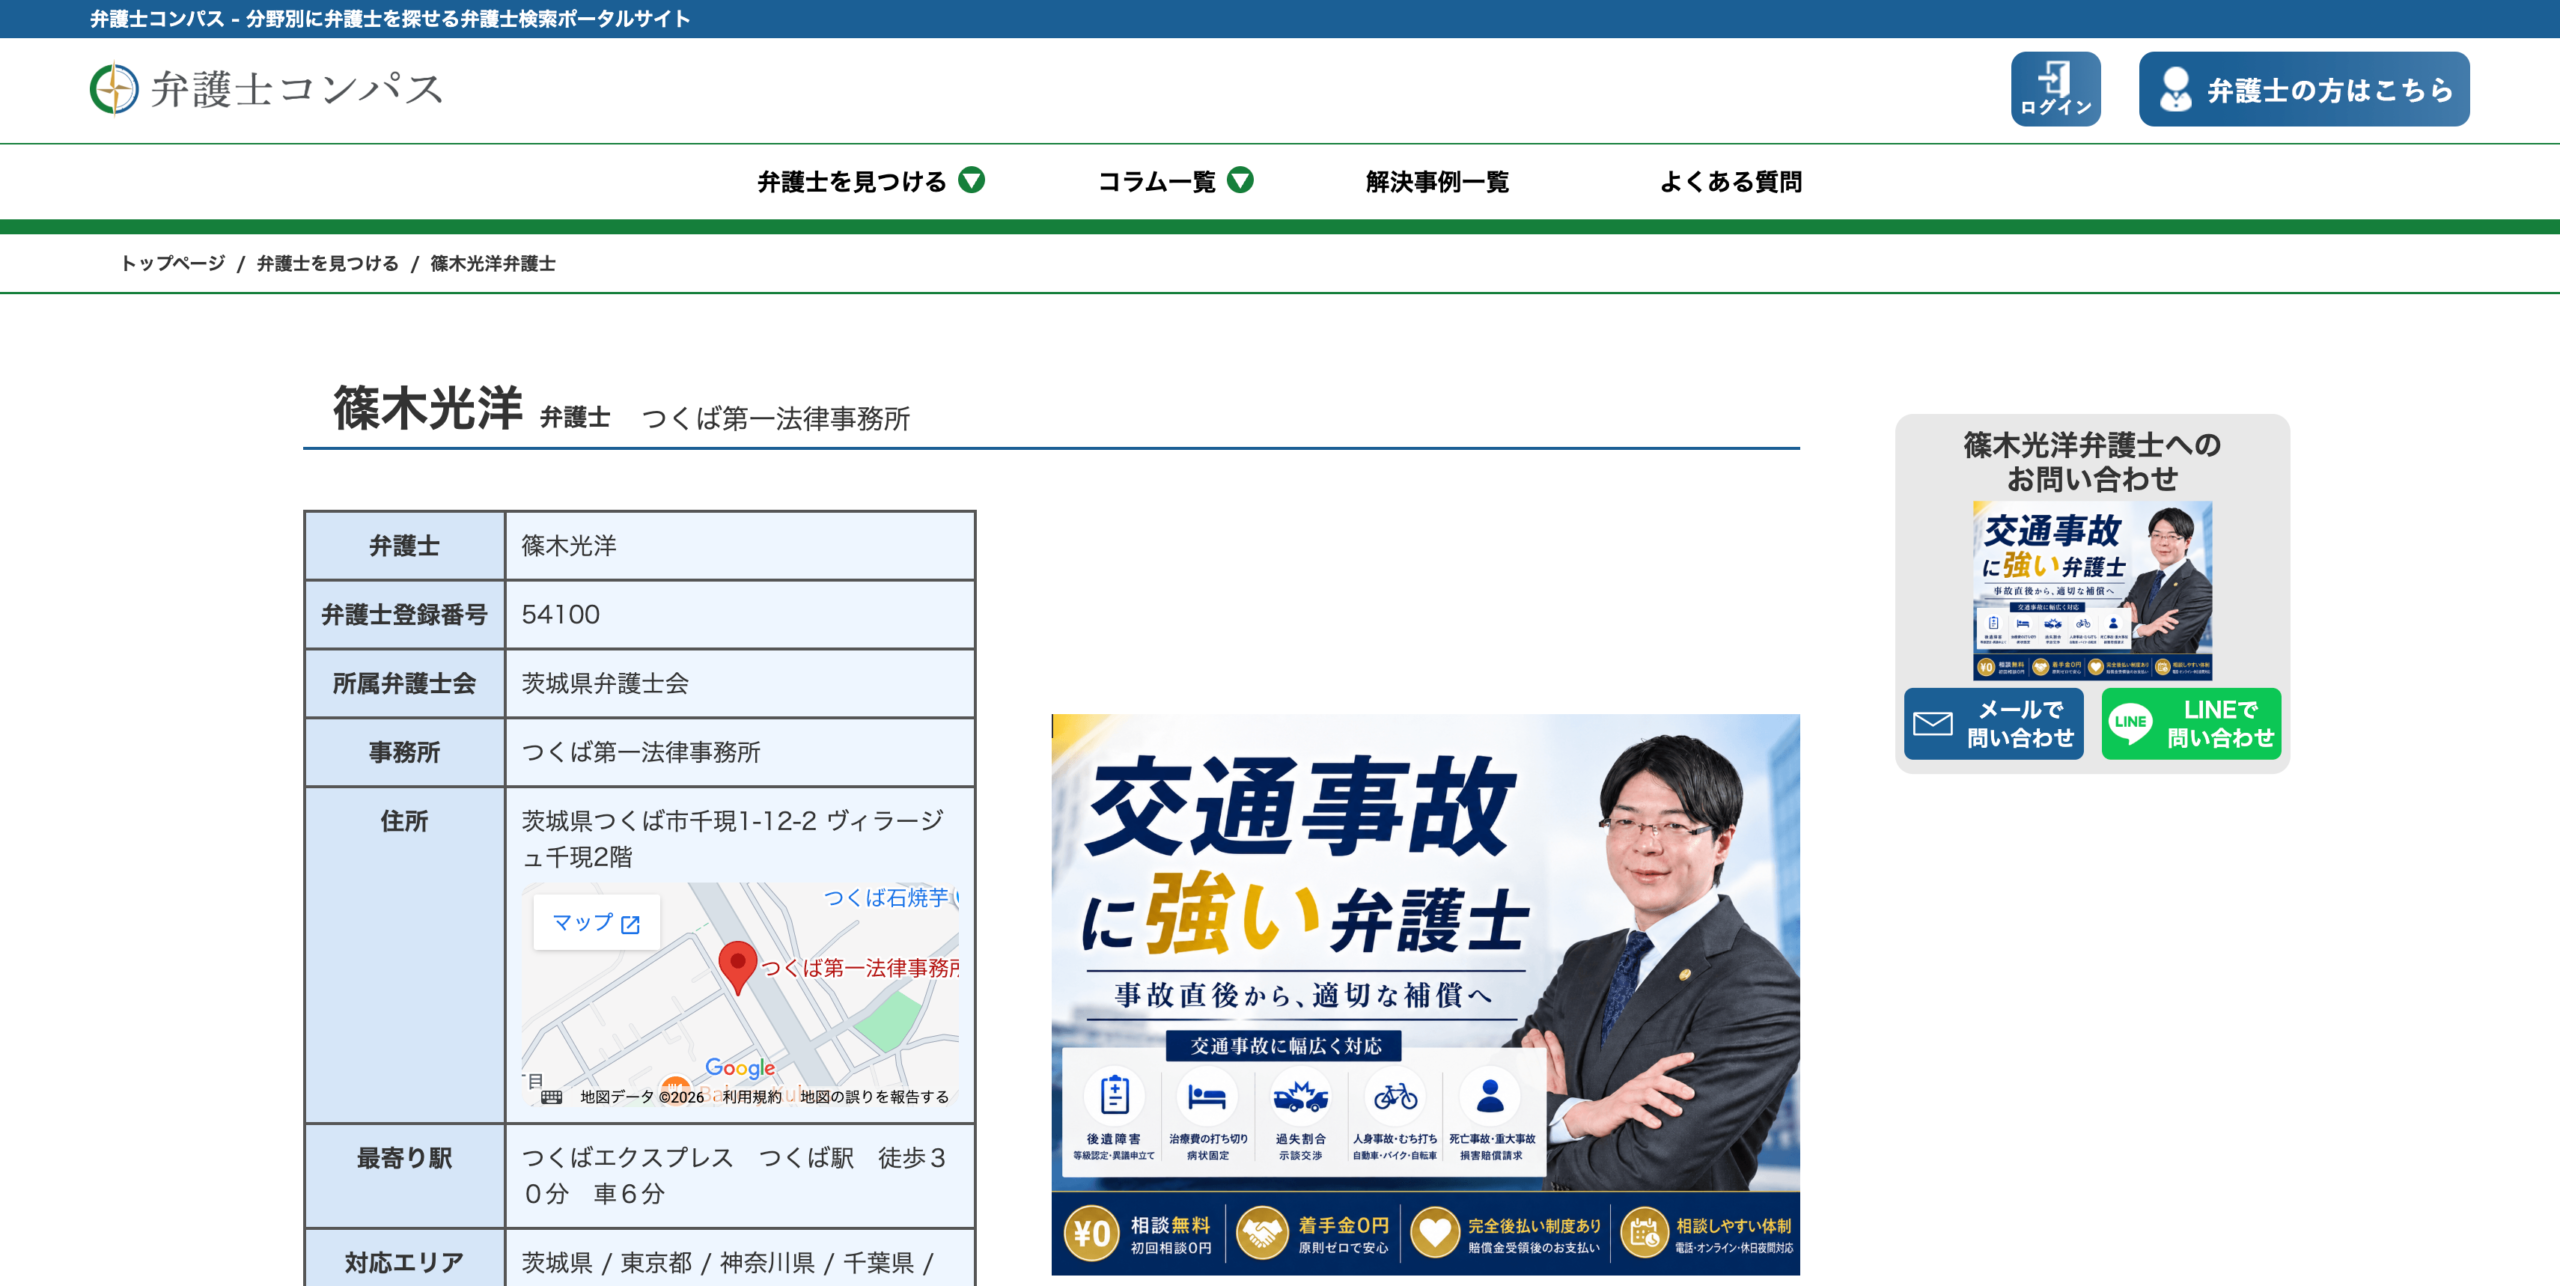Image resolution: width=2560 pixels, height=1286 pixels.
Task: Click the 篠木光洋 heading name
Action: tap(428, 408)
